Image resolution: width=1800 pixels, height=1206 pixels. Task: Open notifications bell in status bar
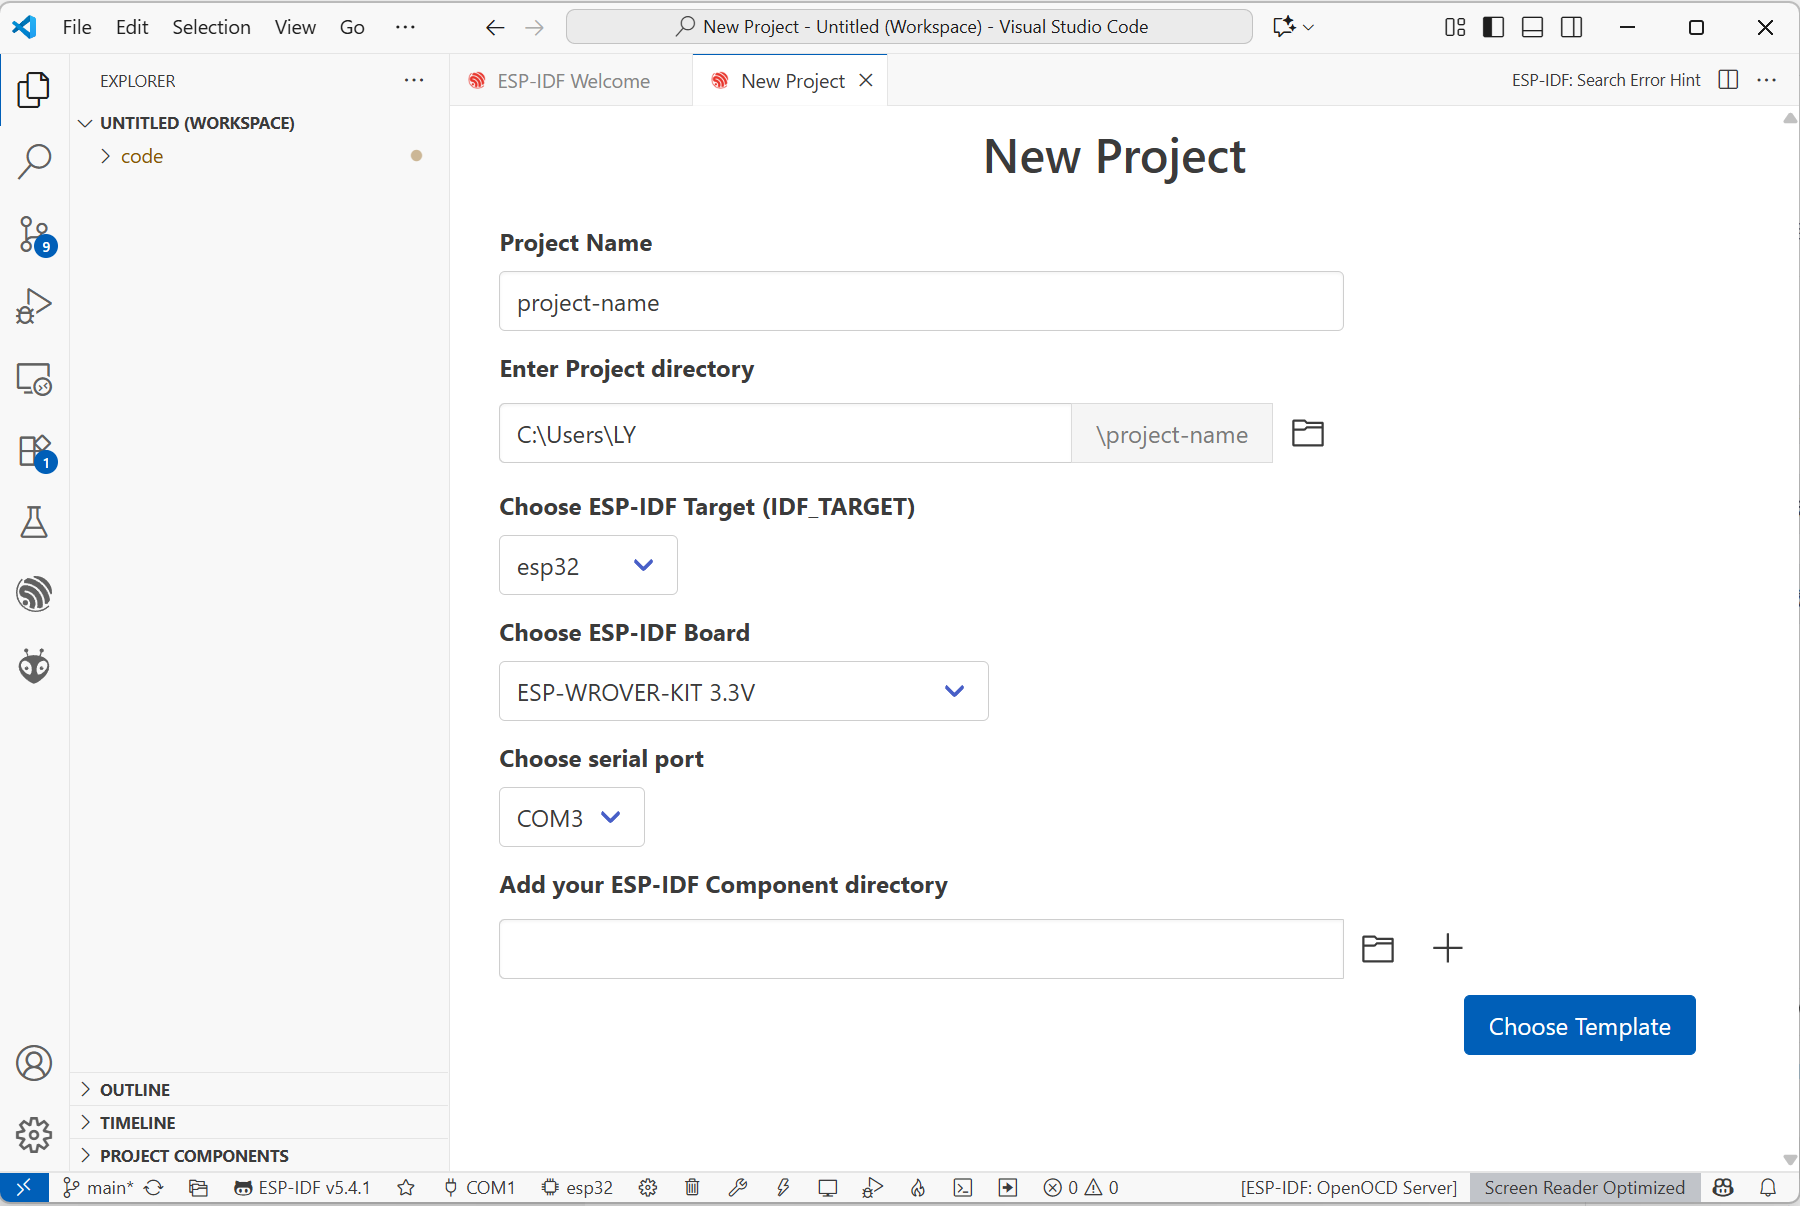click(x=1768, y=1187)
